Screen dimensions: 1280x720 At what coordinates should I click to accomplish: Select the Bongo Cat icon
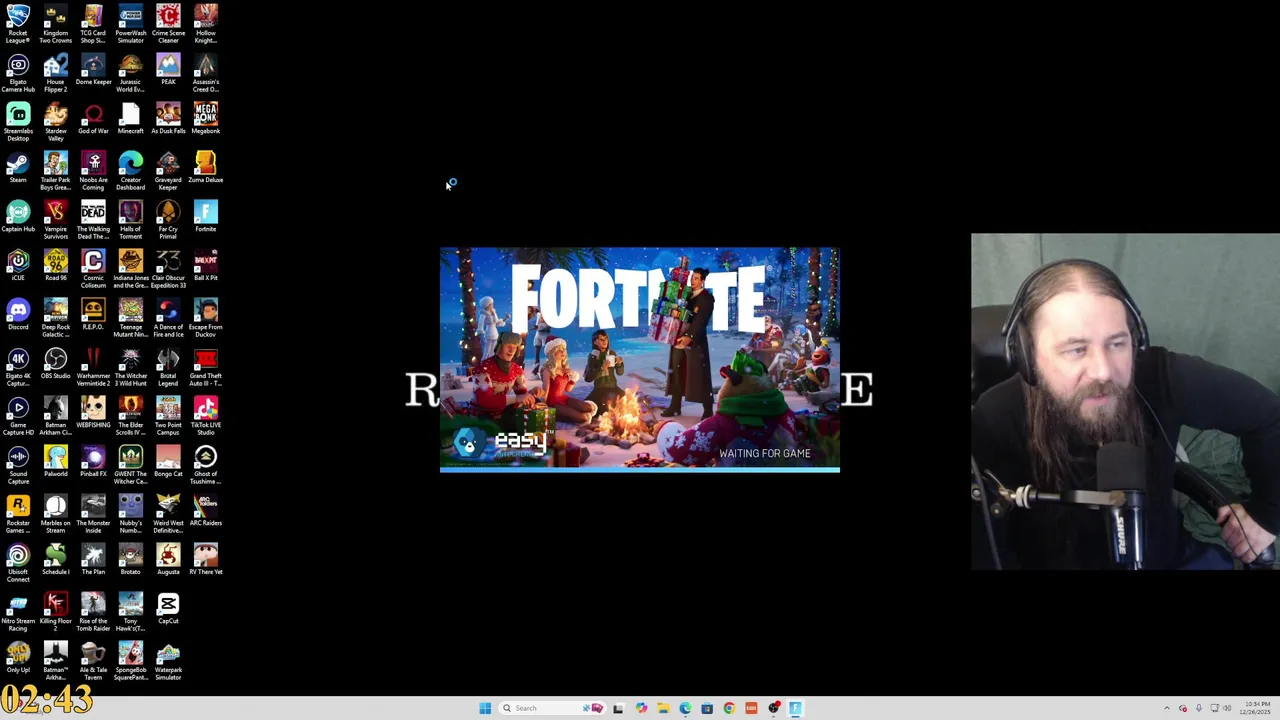pos(168,461)
